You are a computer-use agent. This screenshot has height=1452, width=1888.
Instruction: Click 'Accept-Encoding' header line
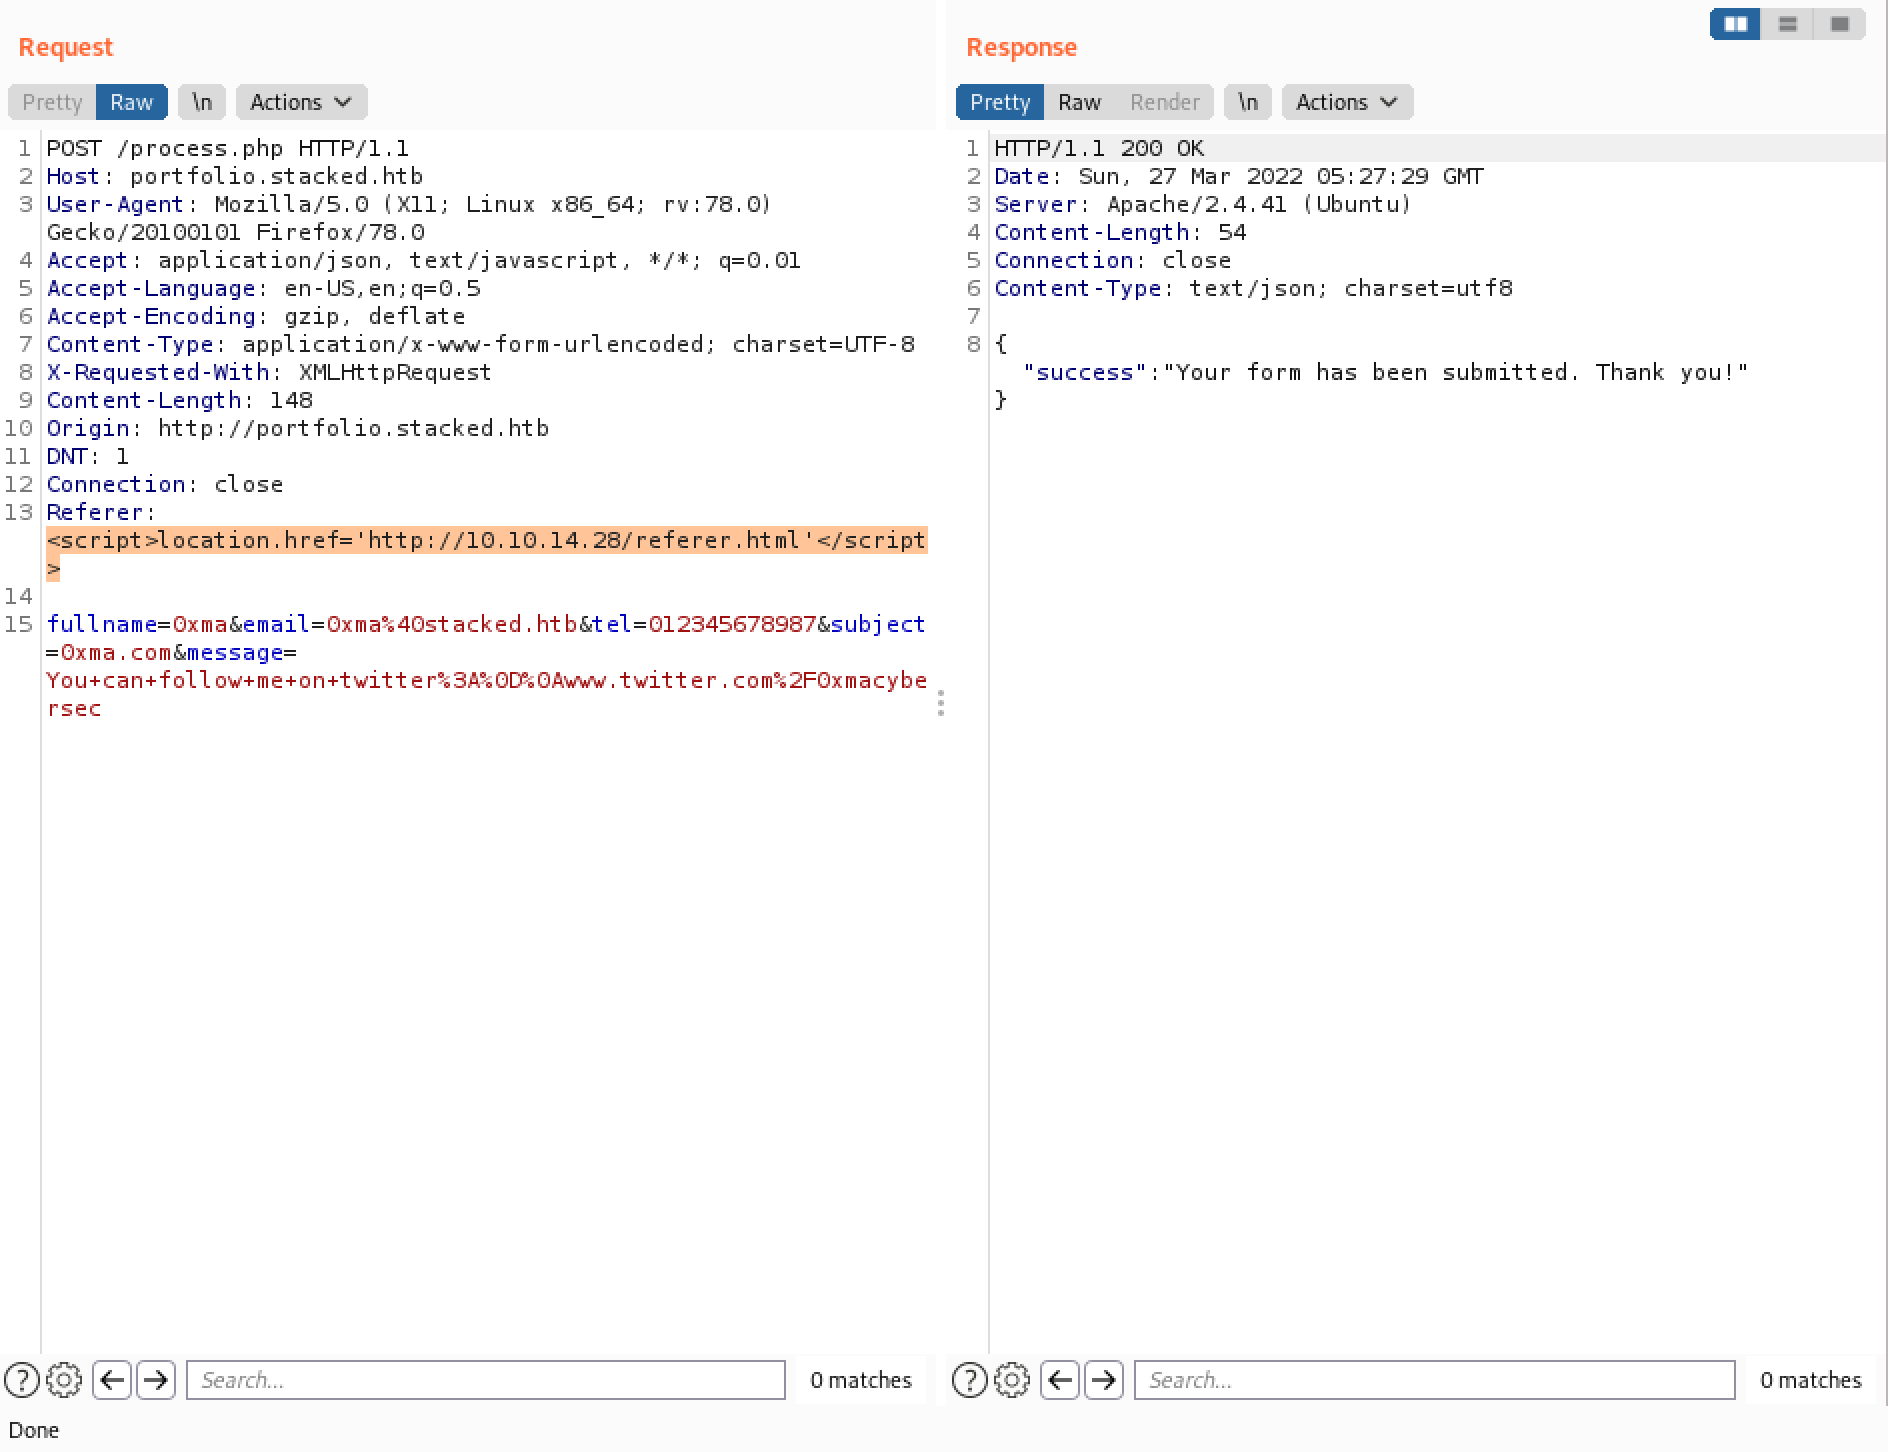coord(256,316)
